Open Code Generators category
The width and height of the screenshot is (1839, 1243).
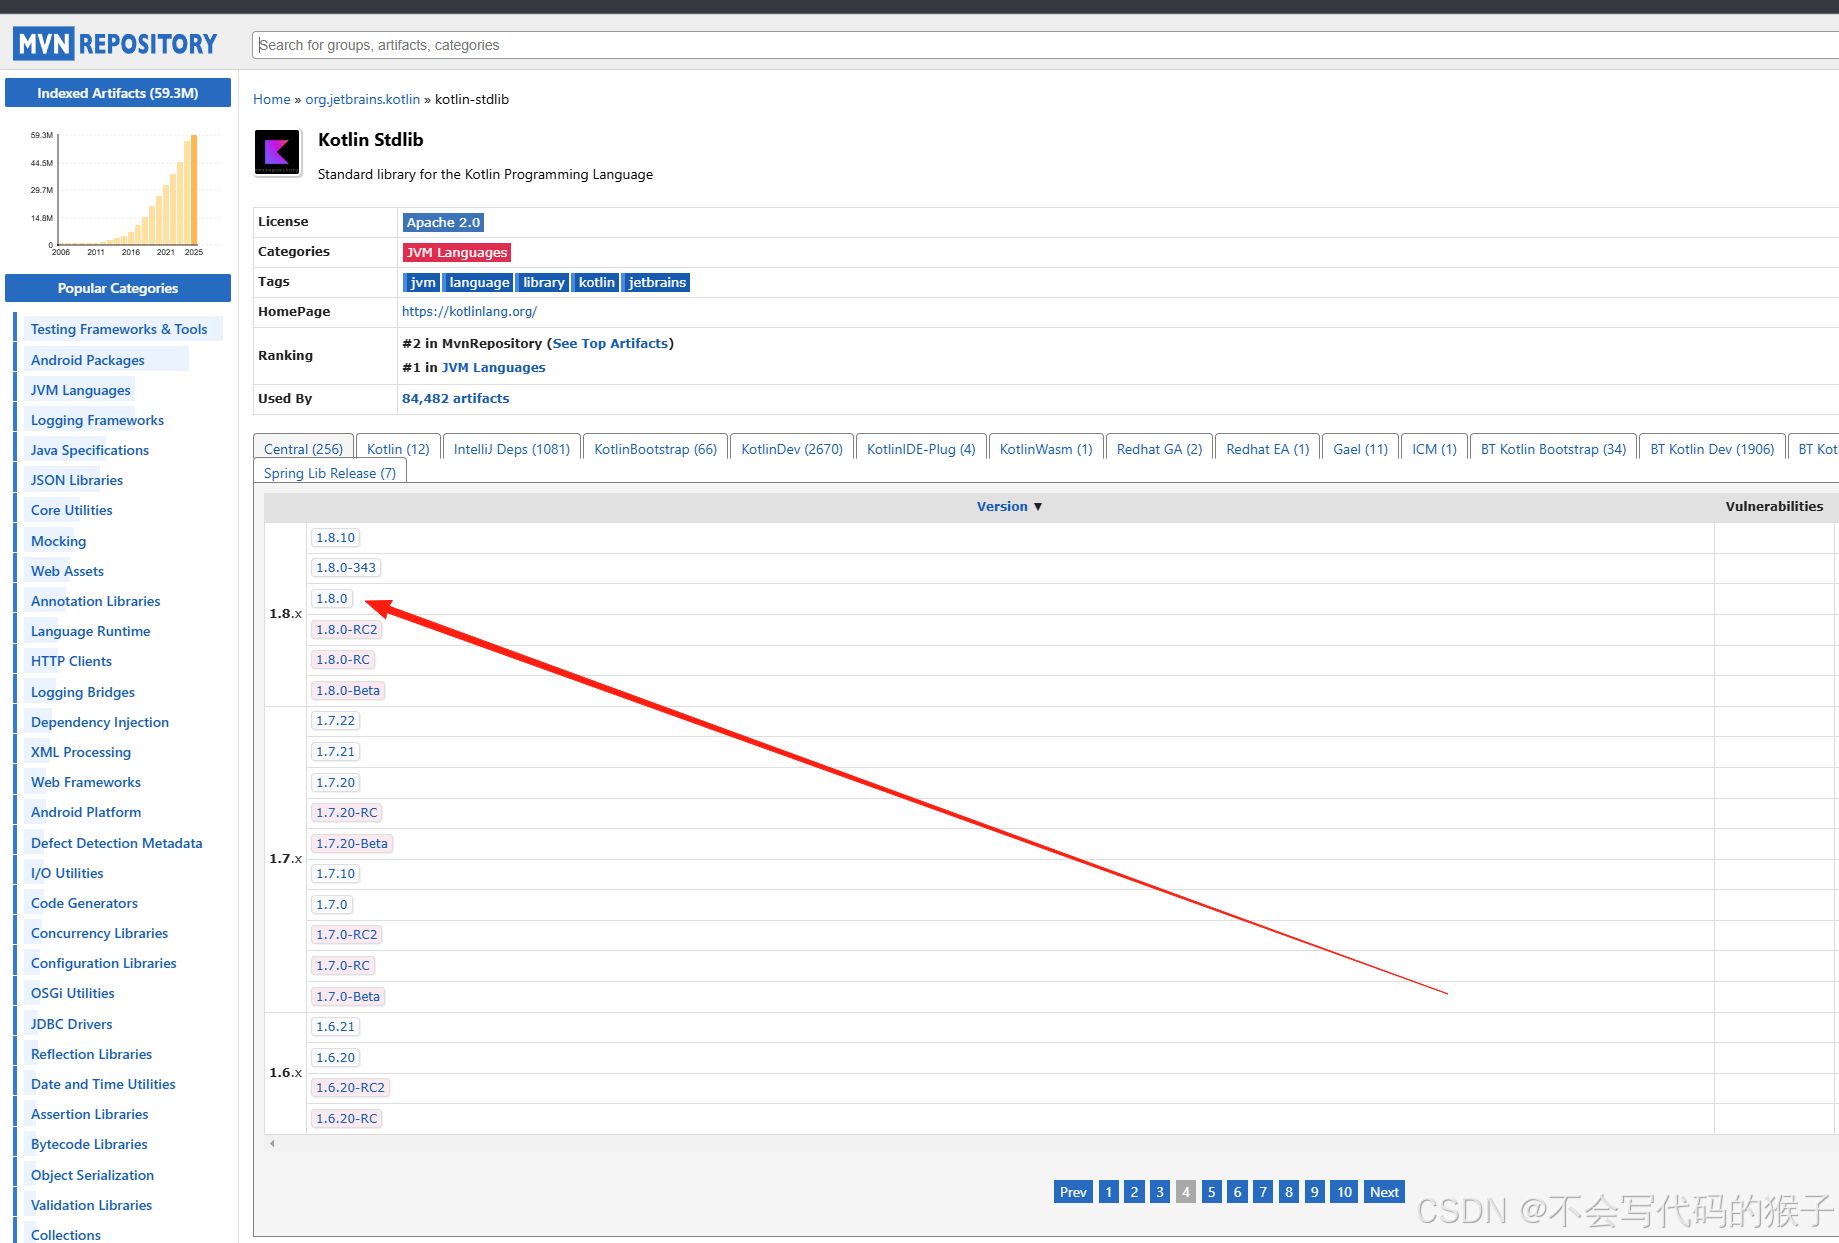84,903
